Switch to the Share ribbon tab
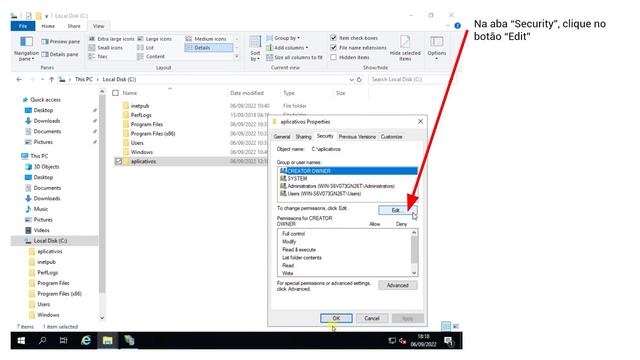Image resolution: width=640 pixels, height=360 pixels. (74, 26)
